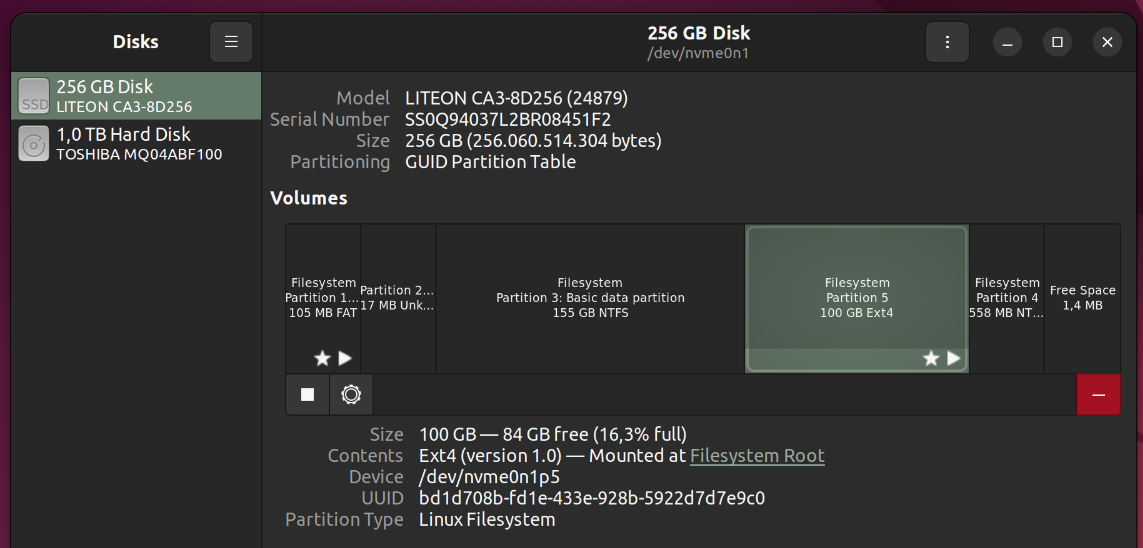Click GUID Partition Table text
The width and height of the screenshot is (1143, 548).
pos(491,162)
